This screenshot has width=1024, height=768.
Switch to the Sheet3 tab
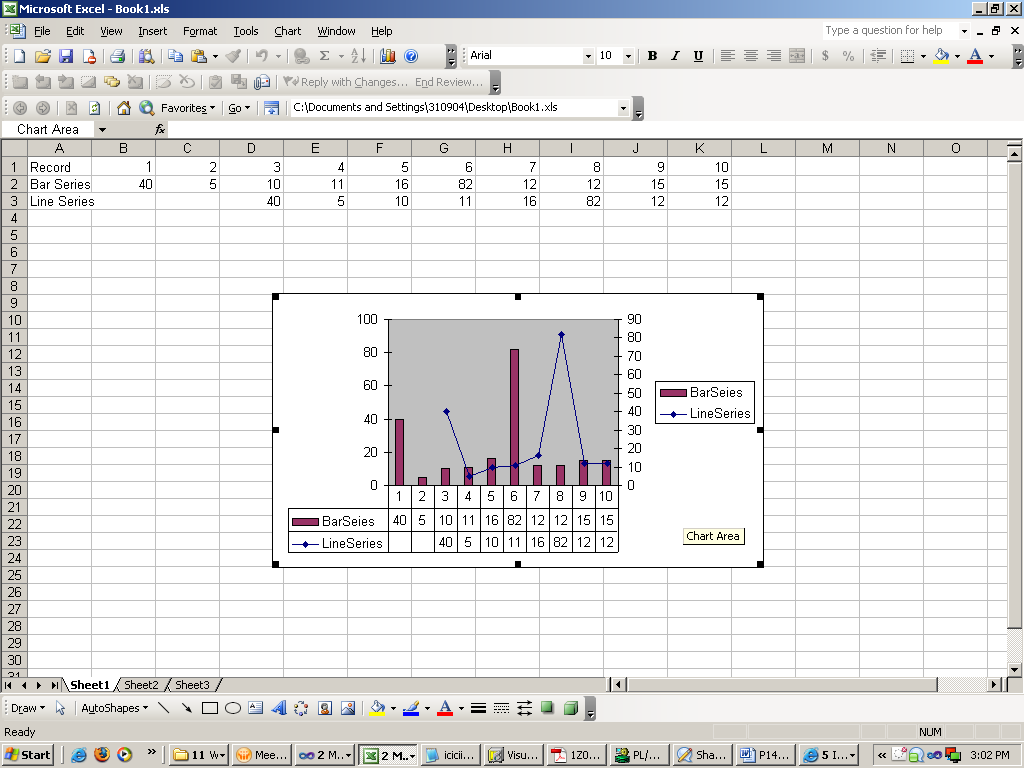point(192,684)
